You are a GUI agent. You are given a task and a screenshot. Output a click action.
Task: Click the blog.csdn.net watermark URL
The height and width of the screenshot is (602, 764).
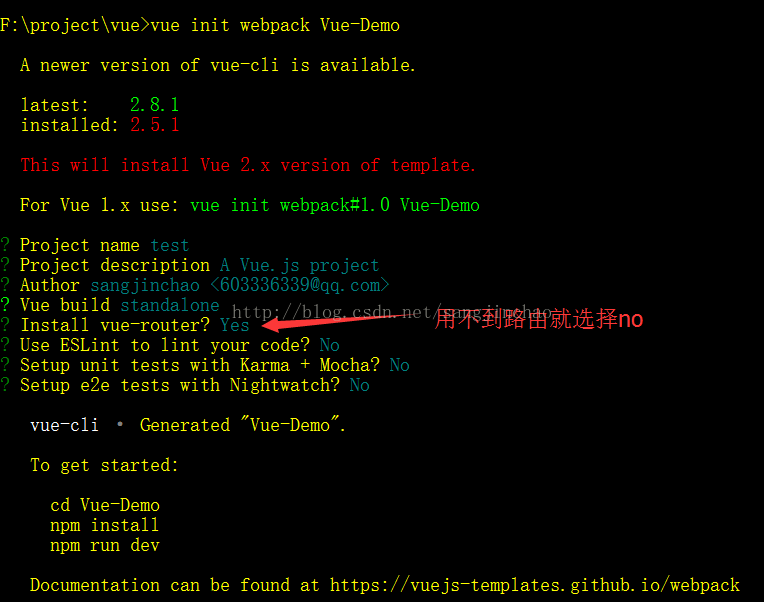coord(392,312)
